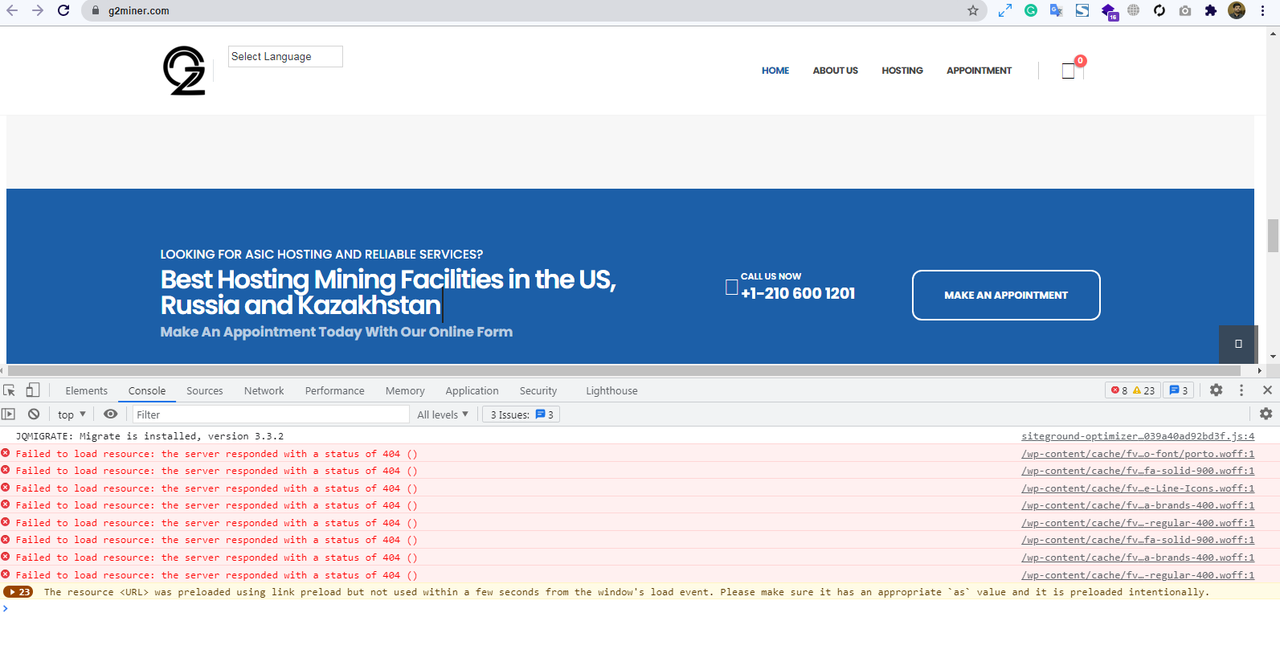Open the Chrome profile avatar

tap(1237, 10)
